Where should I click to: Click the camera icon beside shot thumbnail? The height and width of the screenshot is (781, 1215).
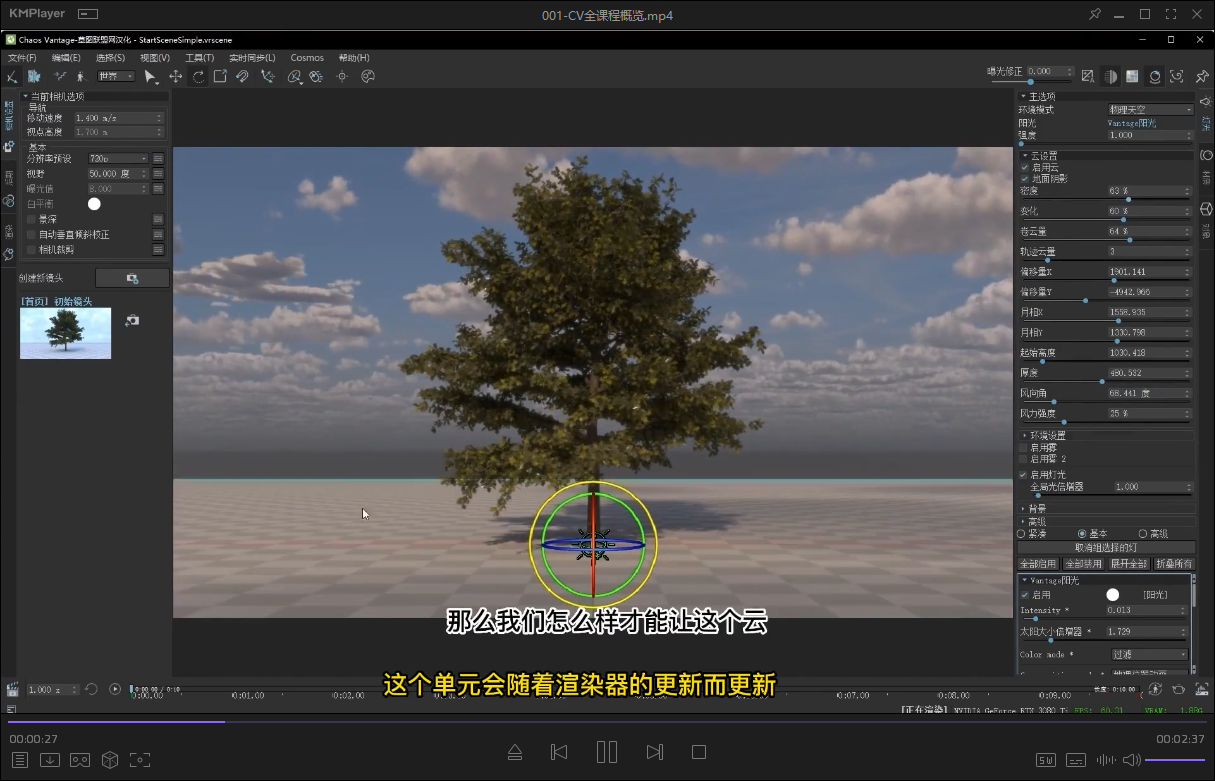coord(131,320)
